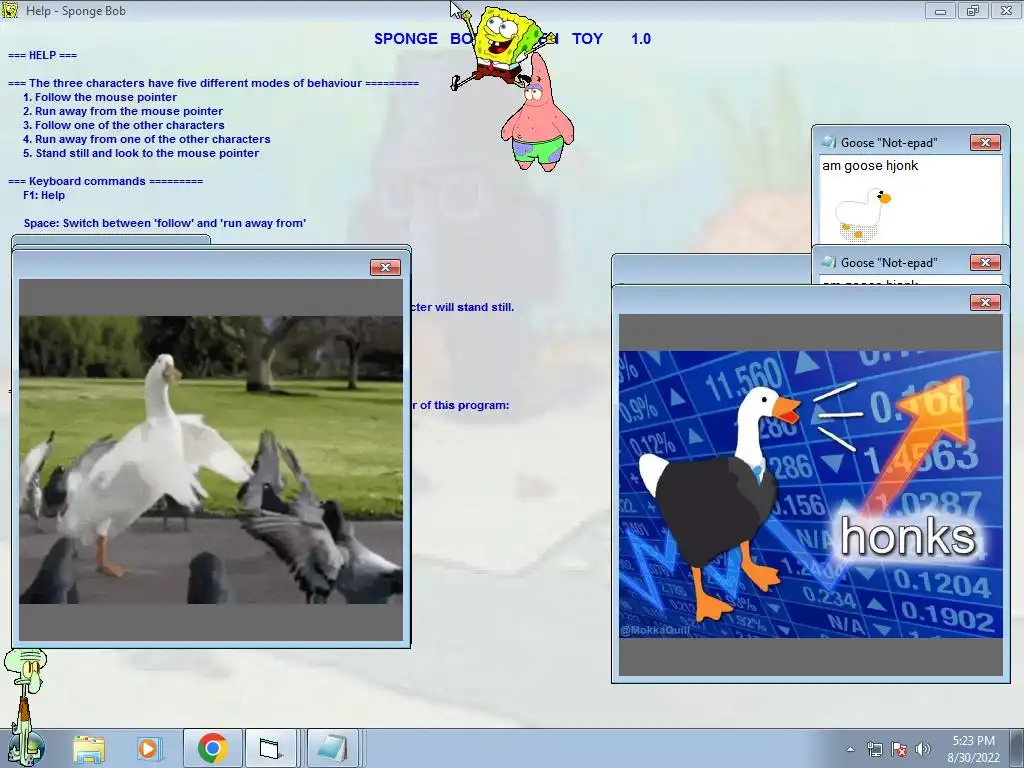Click the "1.0" version number in the header
The width and height of the screenshot is (1024, 768).
tap(641, 39)
